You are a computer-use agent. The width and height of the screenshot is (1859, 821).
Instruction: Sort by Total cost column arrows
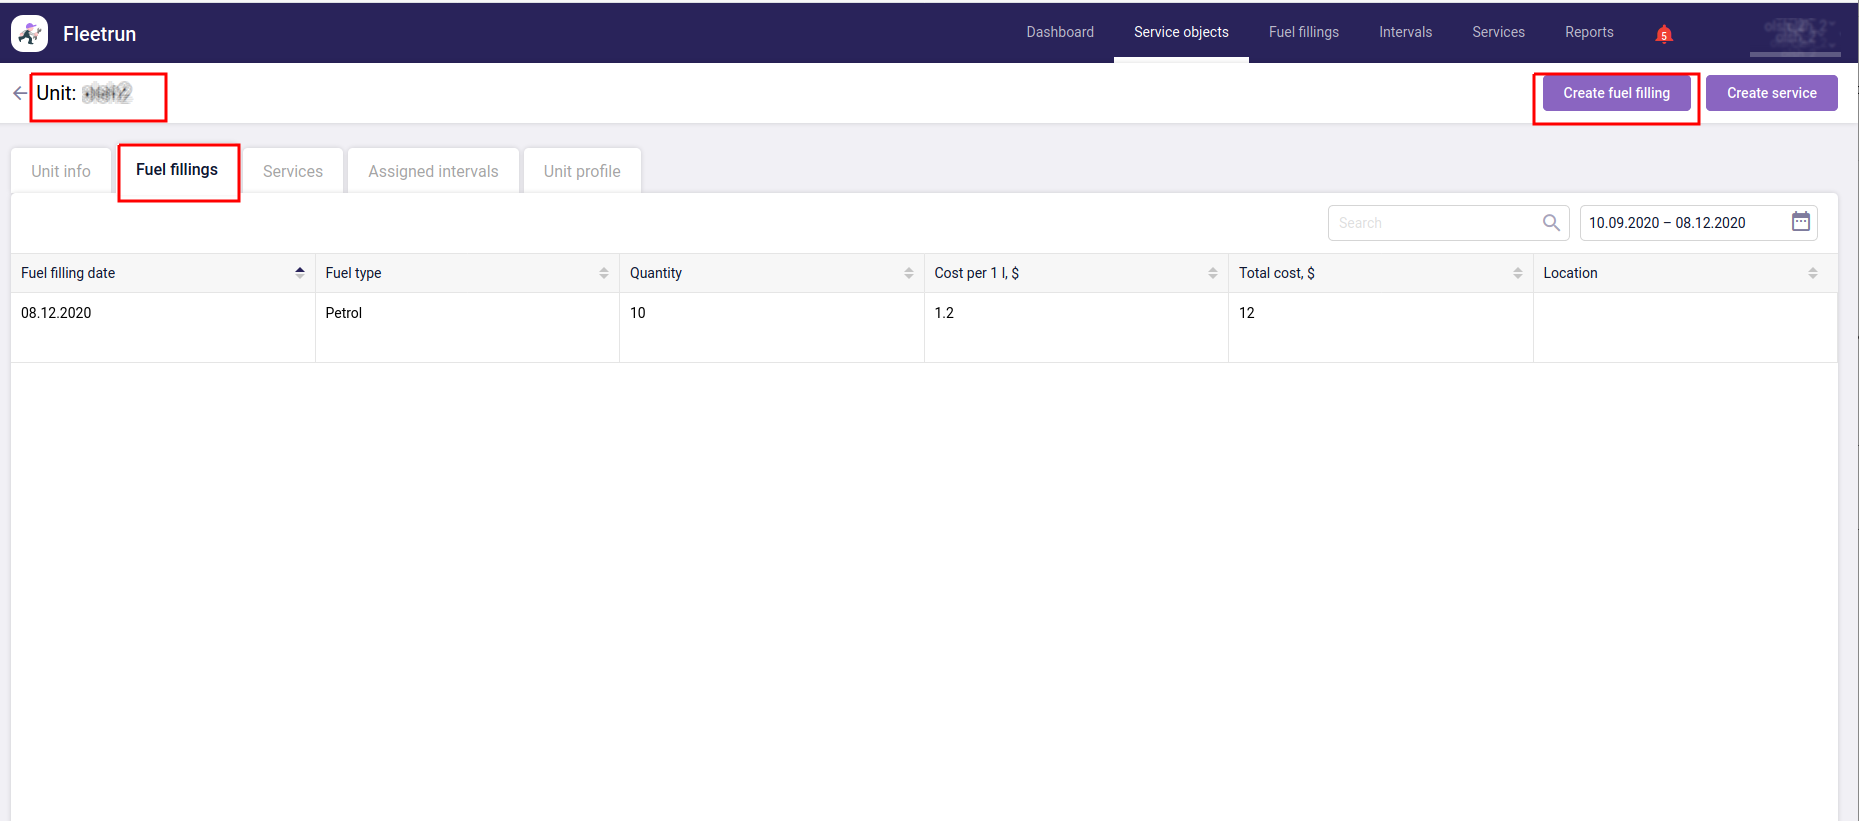coord(1517,273)
